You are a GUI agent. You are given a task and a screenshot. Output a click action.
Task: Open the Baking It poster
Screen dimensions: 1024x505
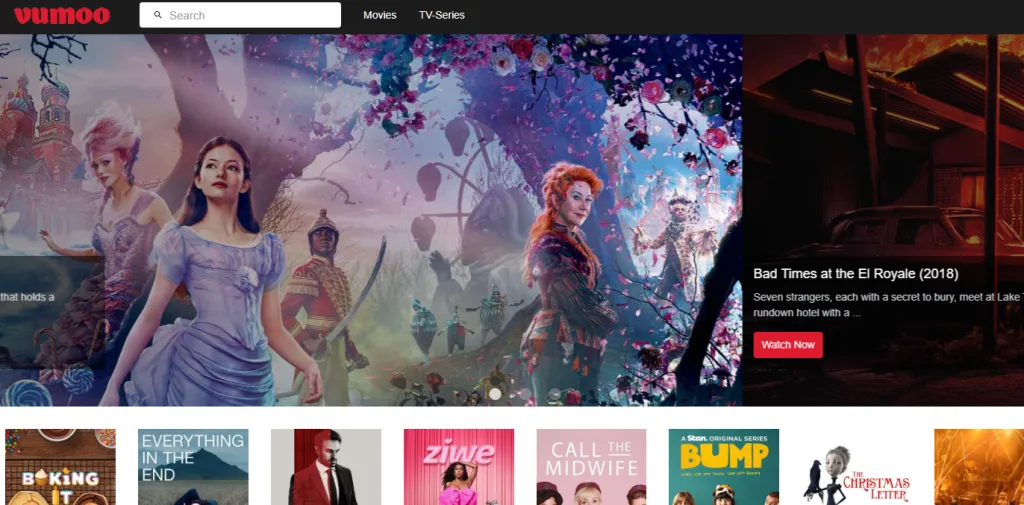(x=60, y=467)
